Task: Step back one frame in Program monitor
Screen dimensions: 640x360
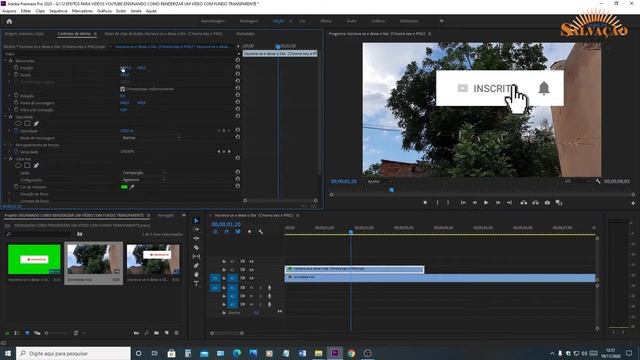Action: click(474, 202)
